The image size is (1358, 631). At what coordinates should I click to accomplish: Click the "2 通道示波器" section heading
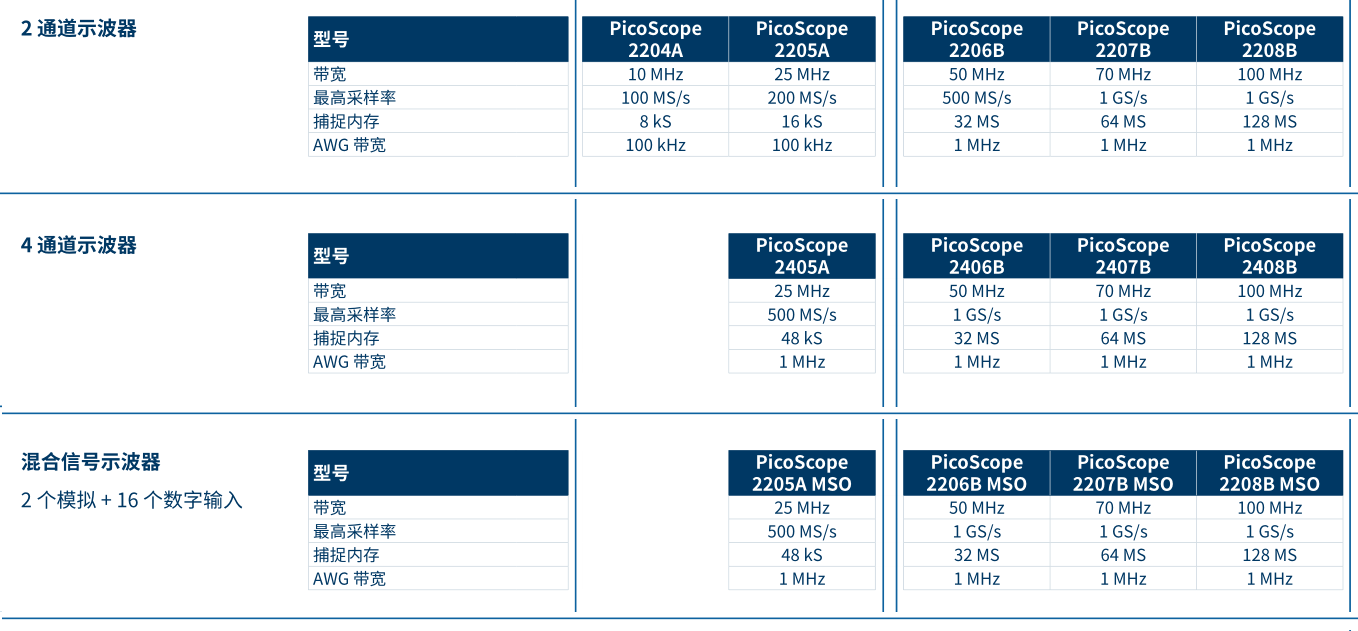coord(79,28)
